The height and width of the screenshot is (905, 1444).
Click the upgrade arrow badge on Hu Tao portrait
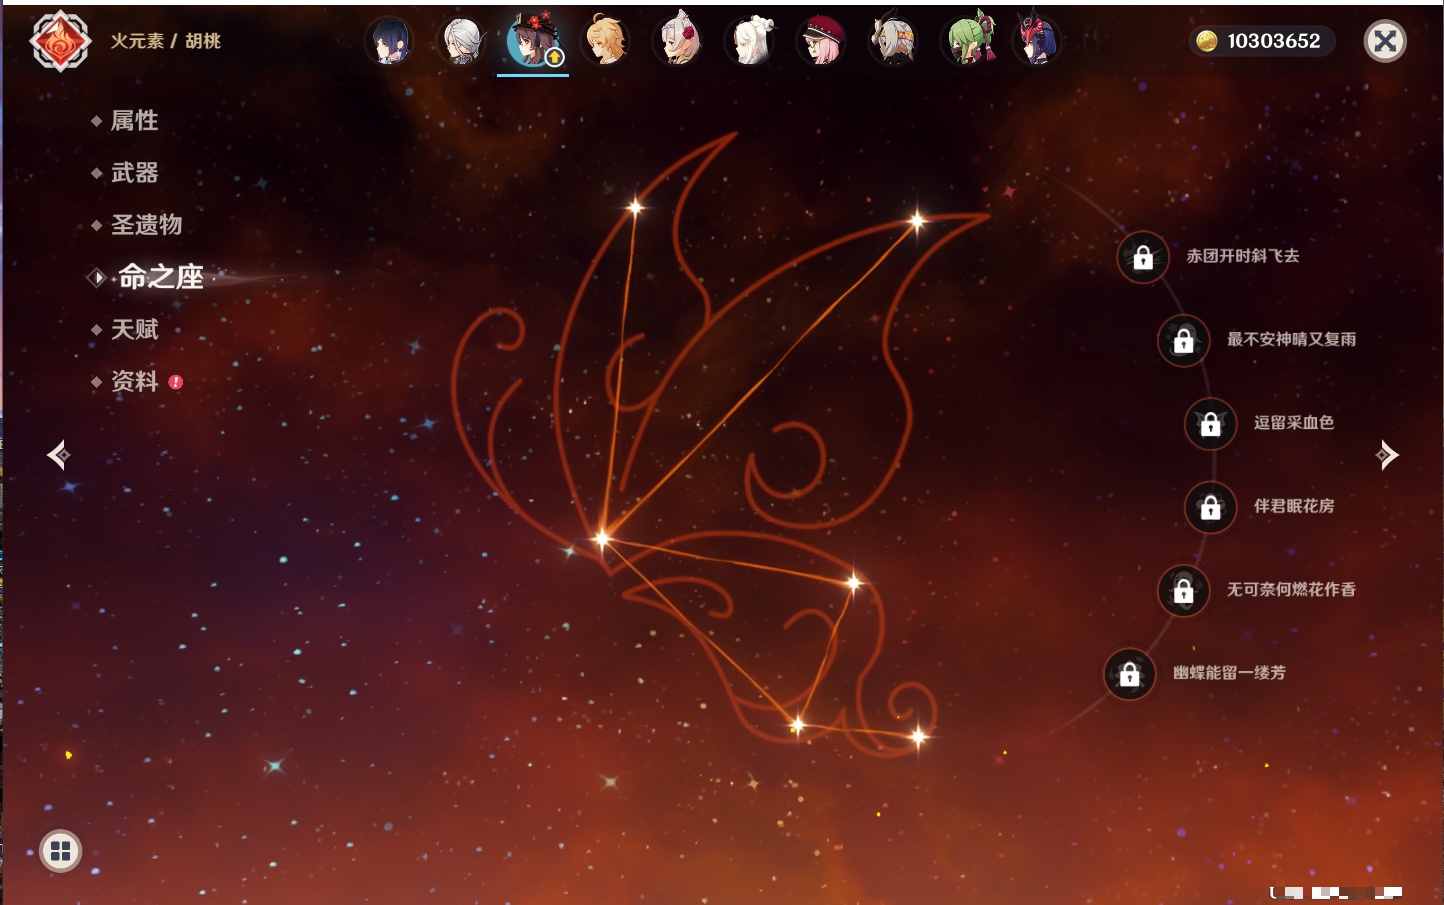click(x=555, y=57)
